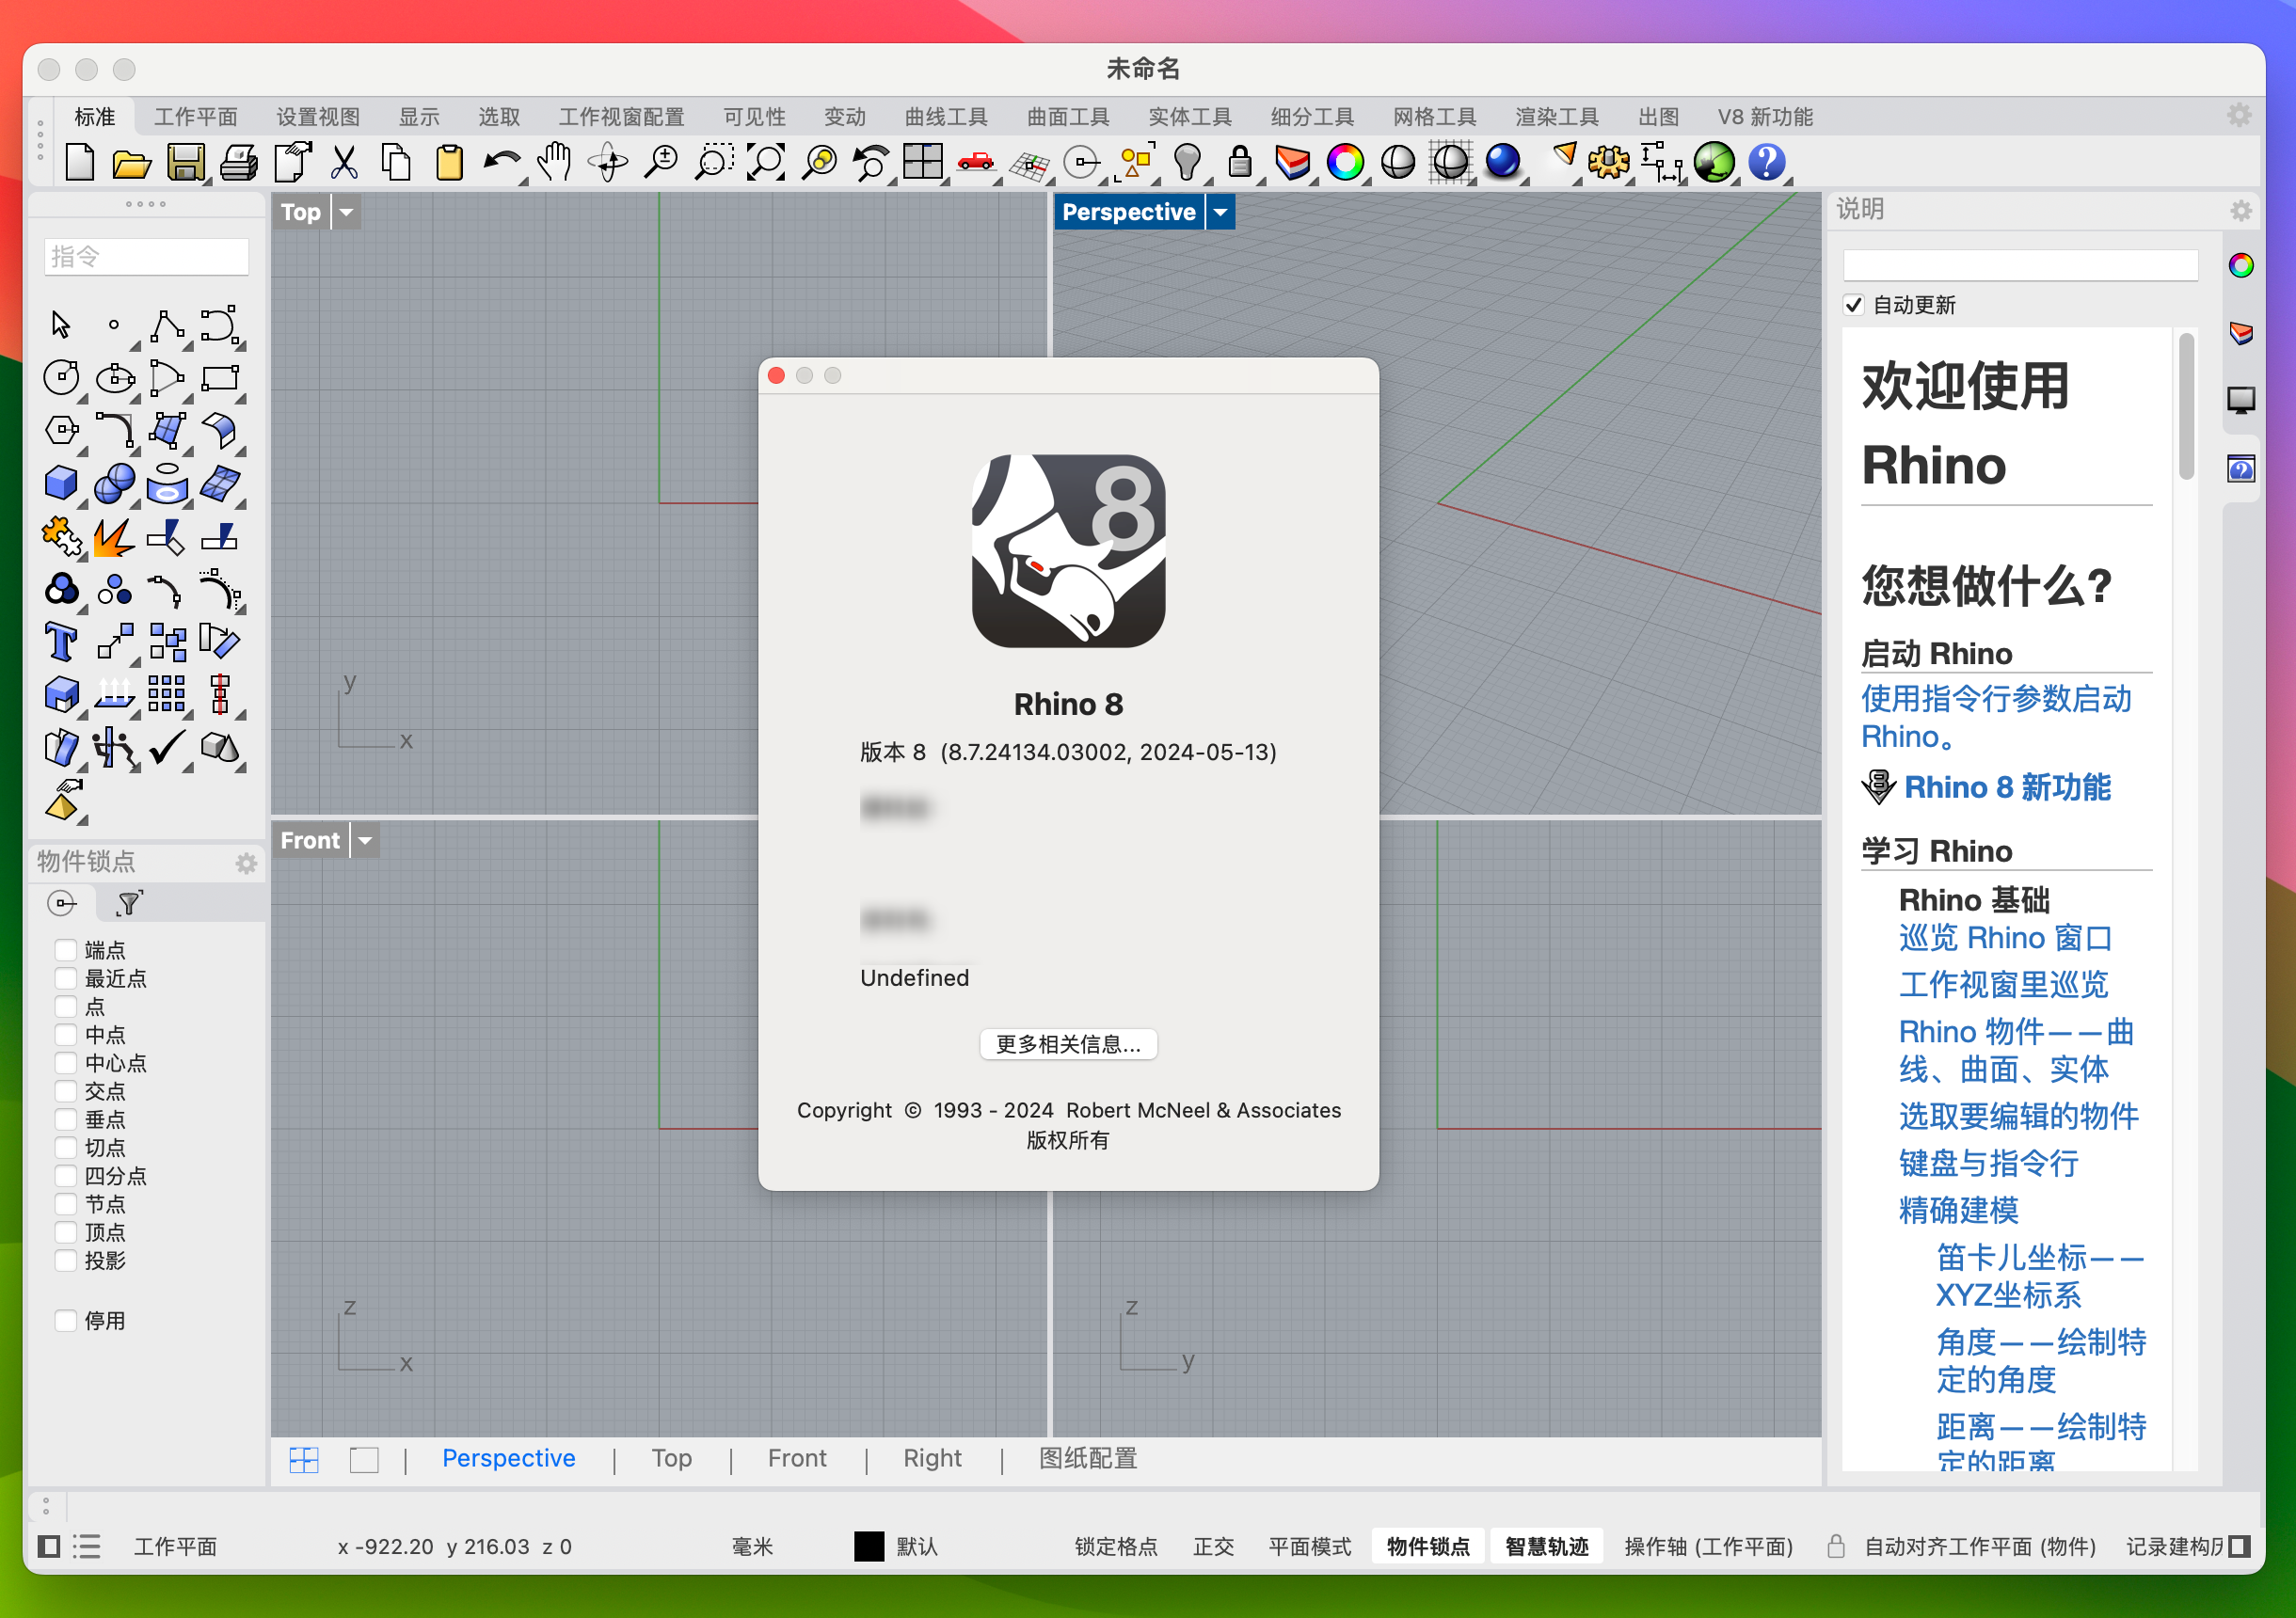This screenshot has width=2296, height=1618.
Task: Click the blue render sphere icon
Action: (x=1503, y=162)
